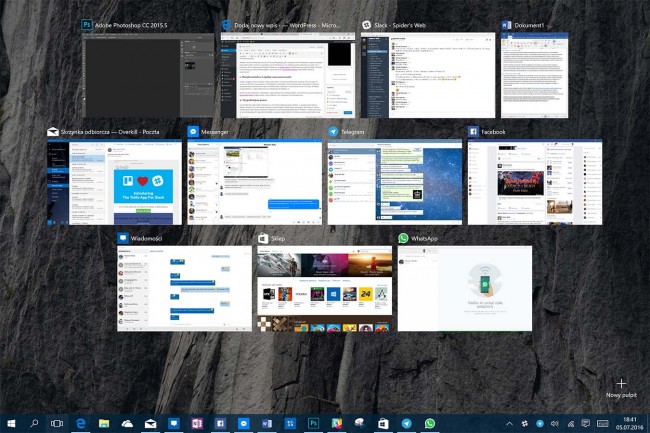Switch to the WordPress Edge window thumbnail
The width and height of the screenshot is (650, 433).
pyautogui.click(x=288, y=76)
